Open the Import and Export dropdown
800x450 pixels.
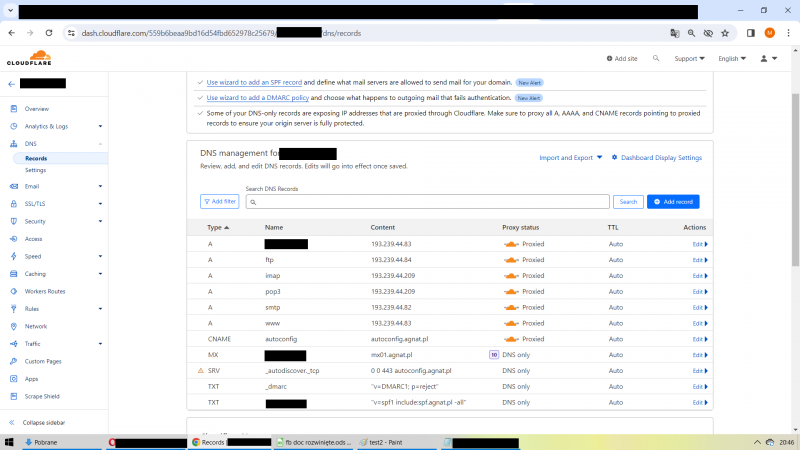point(571,158)
